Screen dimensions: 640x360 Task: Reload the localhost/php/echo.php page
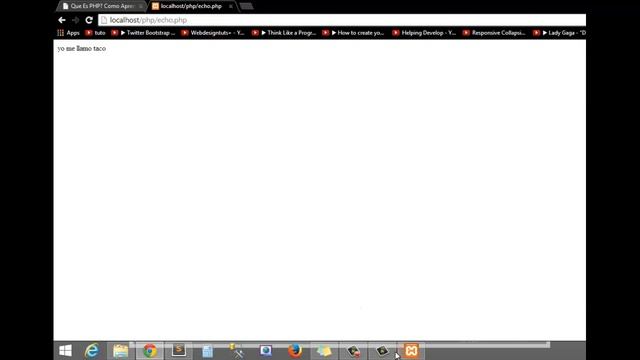click(x=89, y=20)
